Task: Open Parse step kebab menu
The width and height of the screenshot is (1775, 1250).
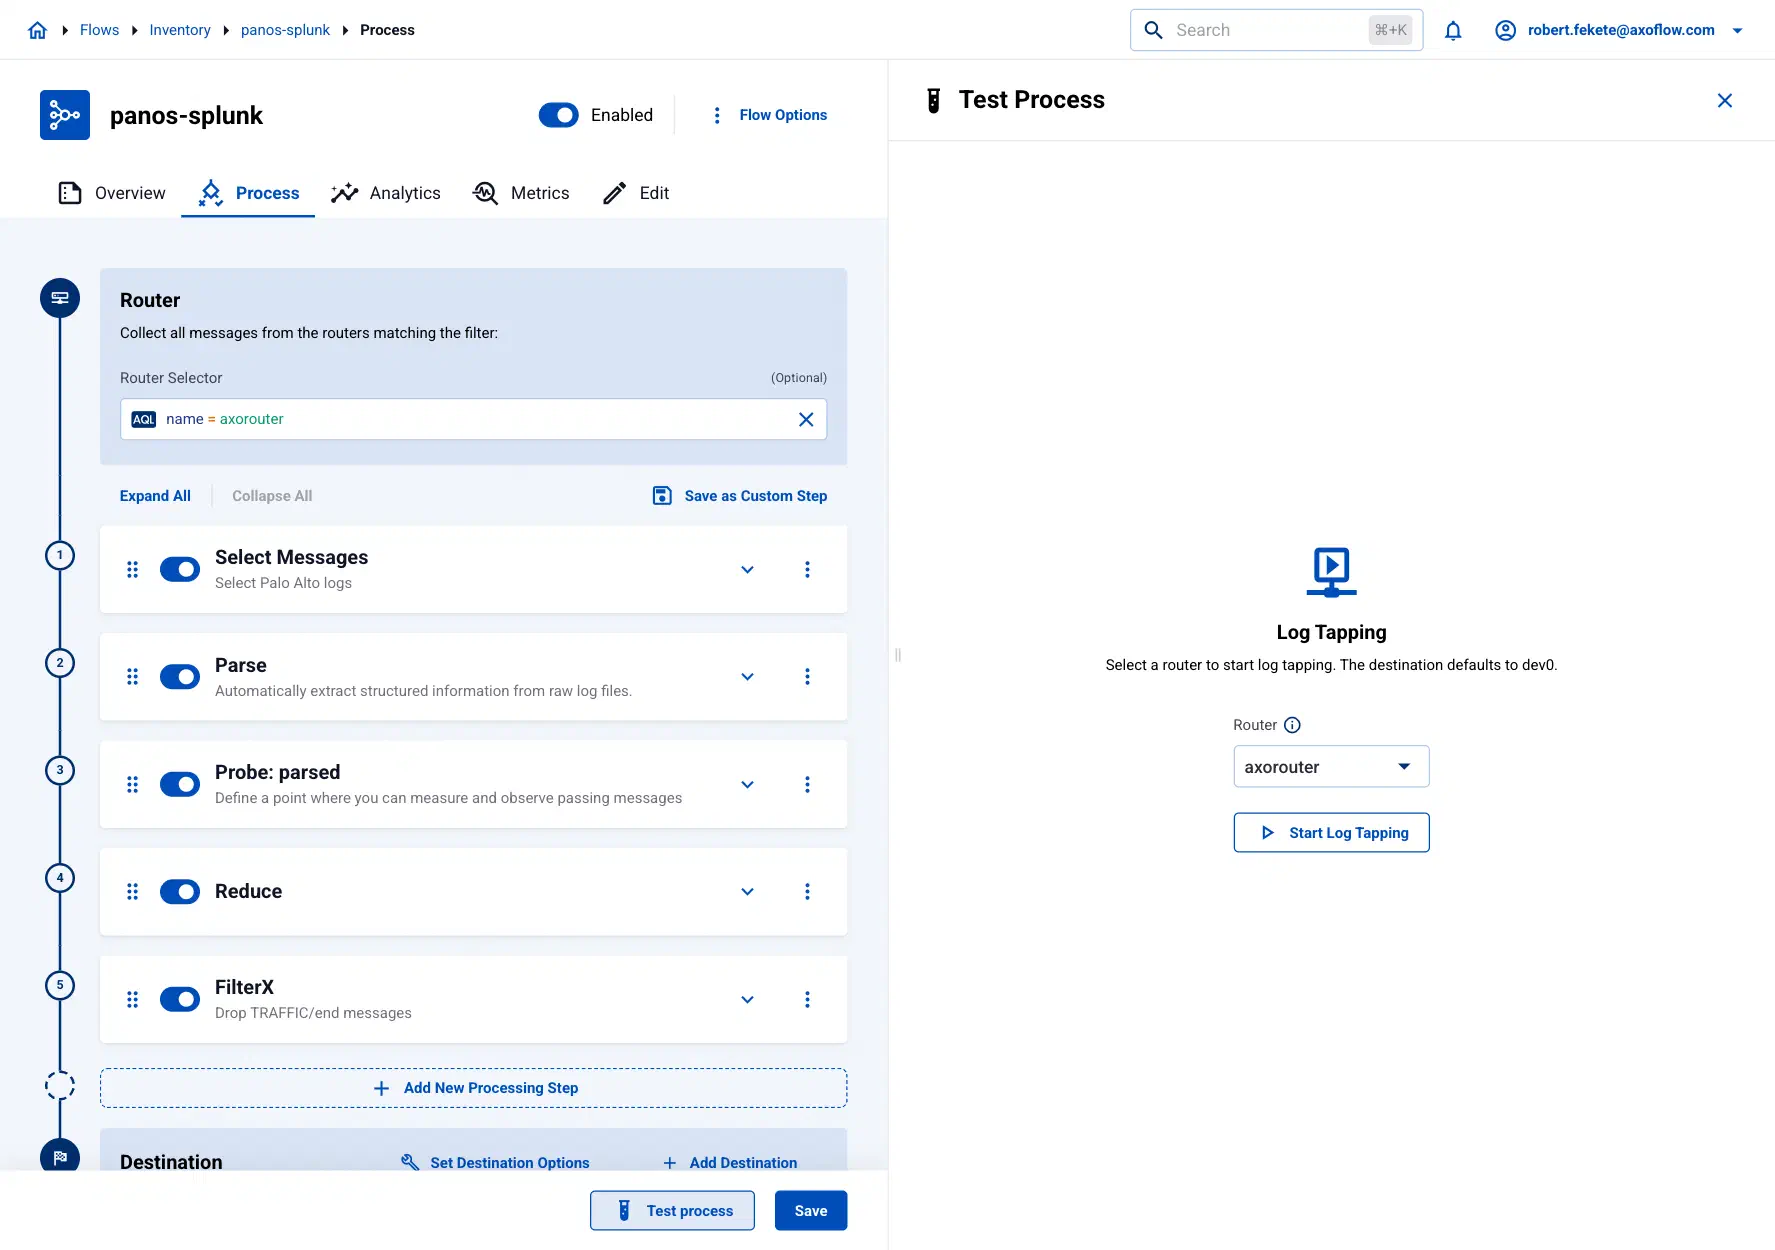Action: coord(807,677)
